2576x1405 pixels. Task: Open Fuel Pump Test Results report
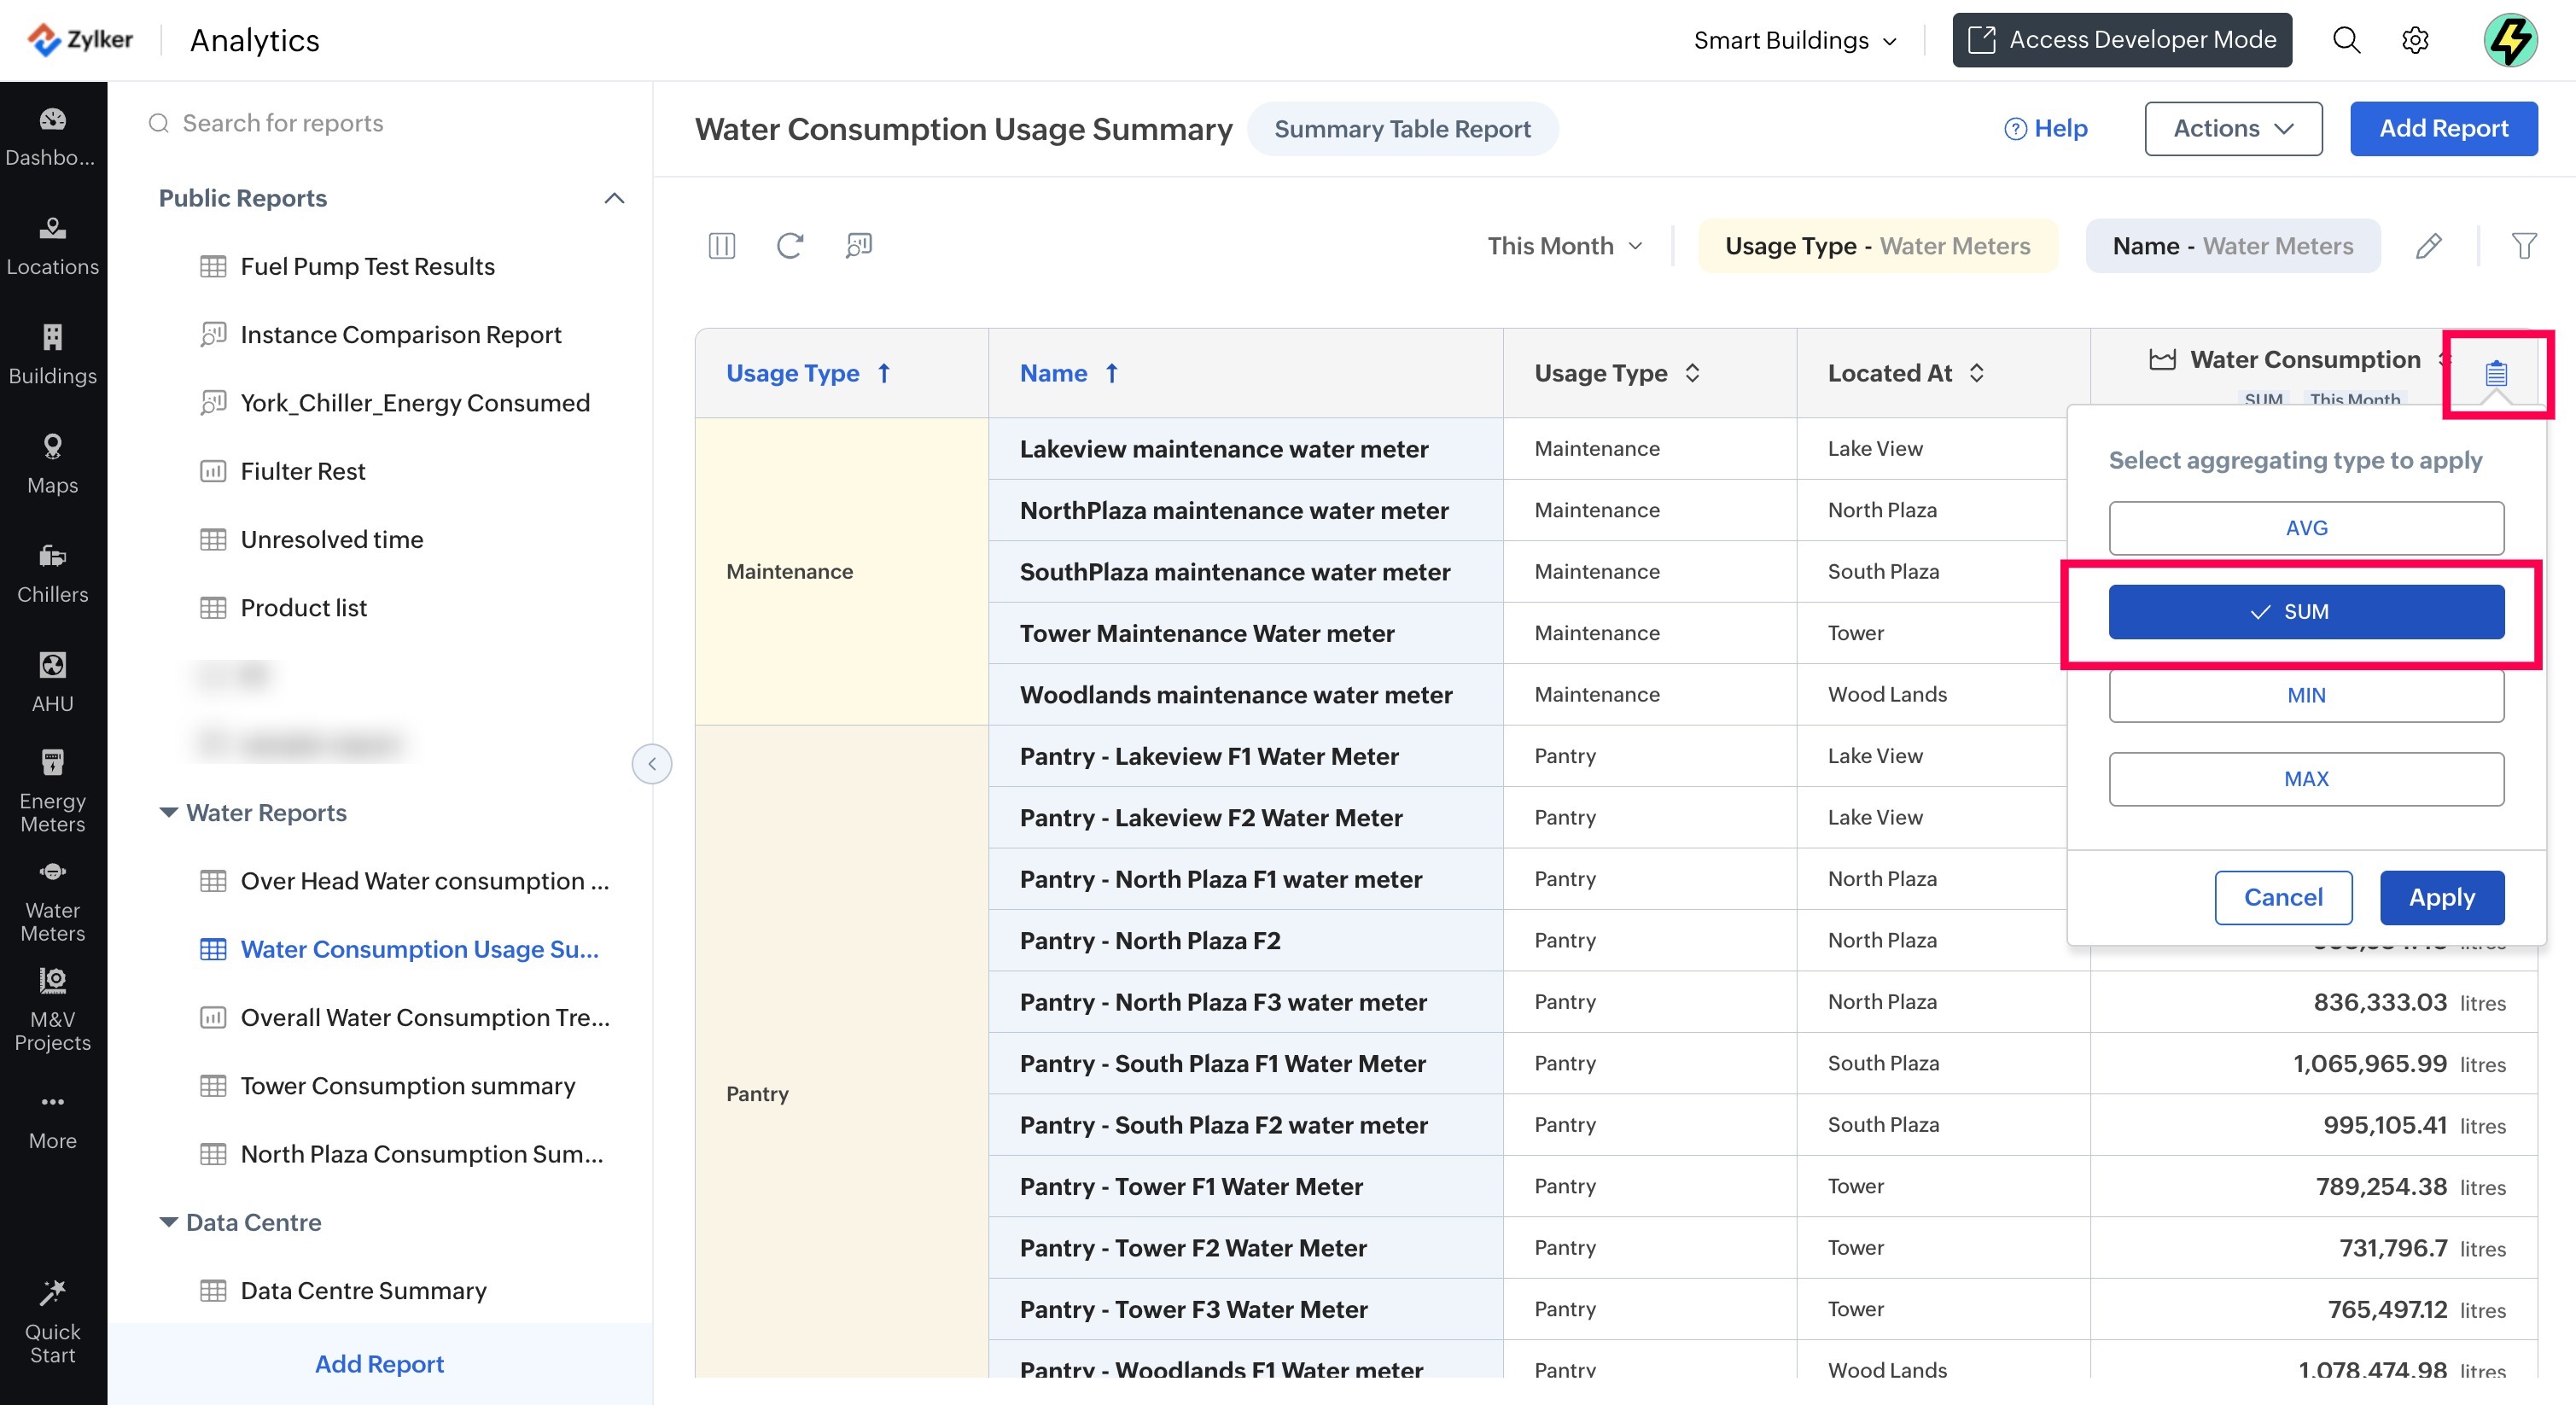coord(367,266)
